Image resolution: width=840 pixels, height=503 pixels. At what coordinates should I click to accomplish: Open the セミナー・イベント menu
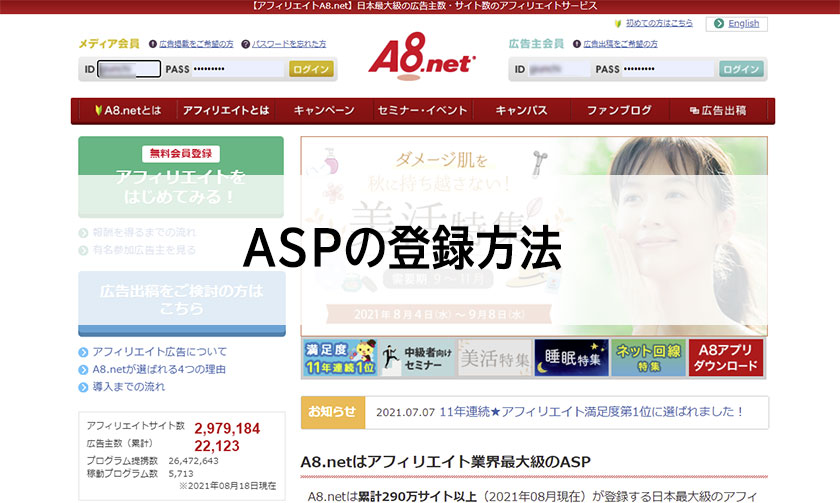[428, 111]
